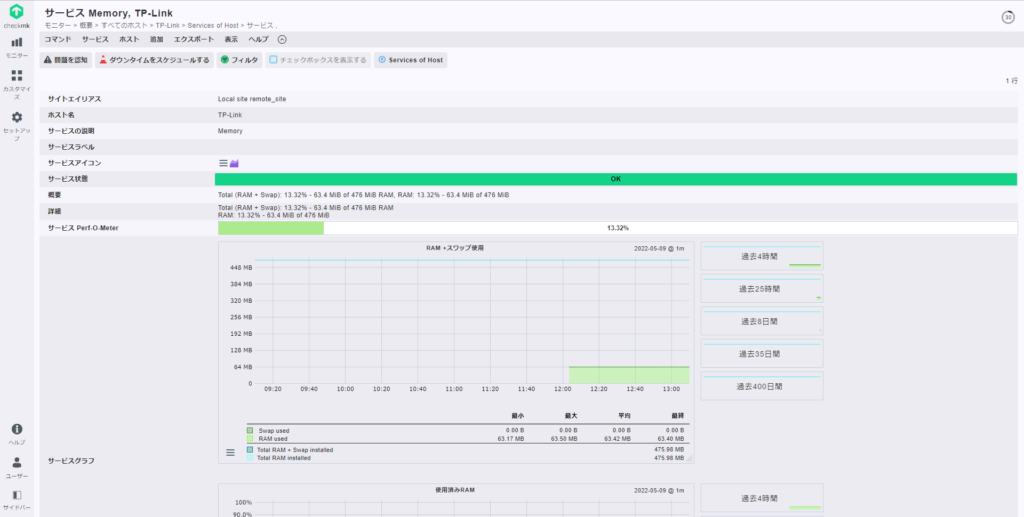
Task: Toggle チェックボックスを表示する
Action: click(x=318, y=60)
